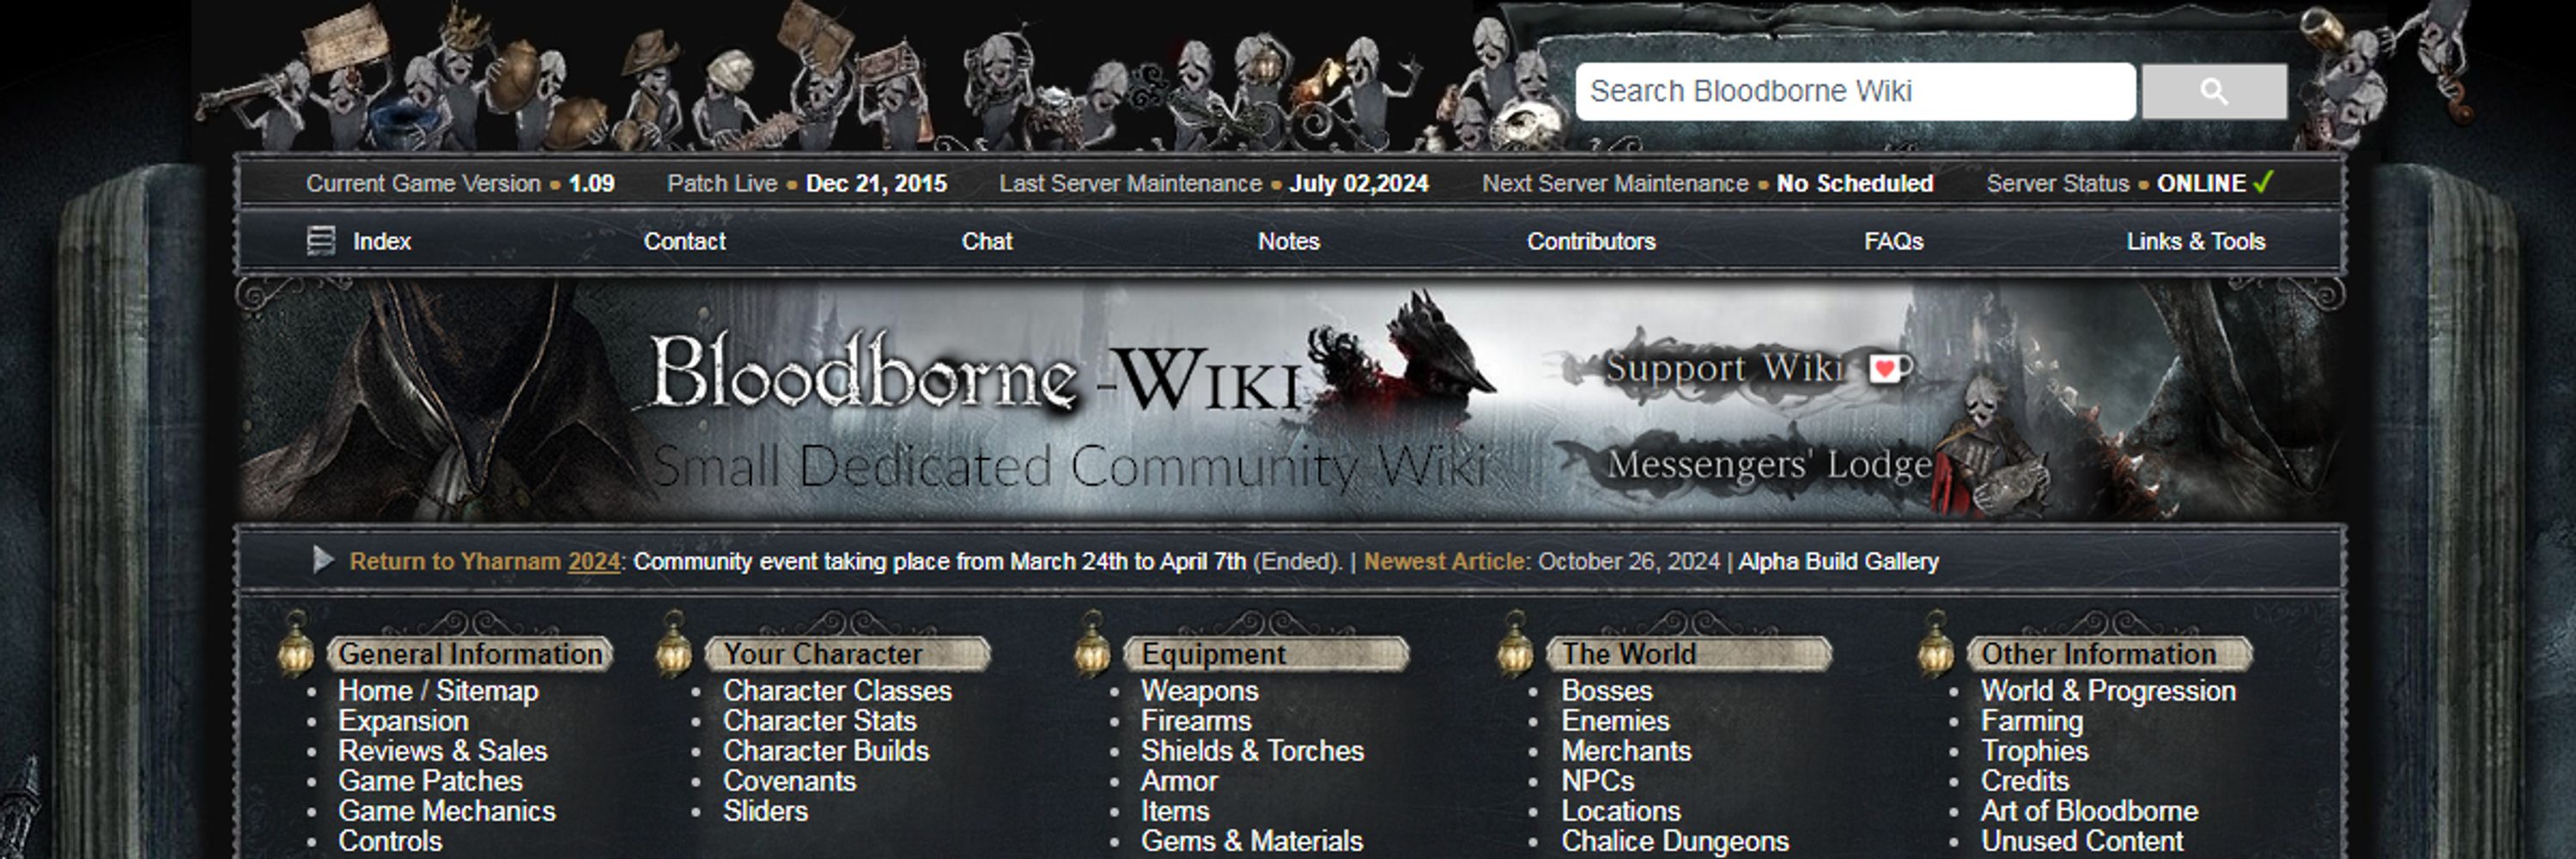Open the Chat menu item

pyautogui.click(x=987, y=241)
